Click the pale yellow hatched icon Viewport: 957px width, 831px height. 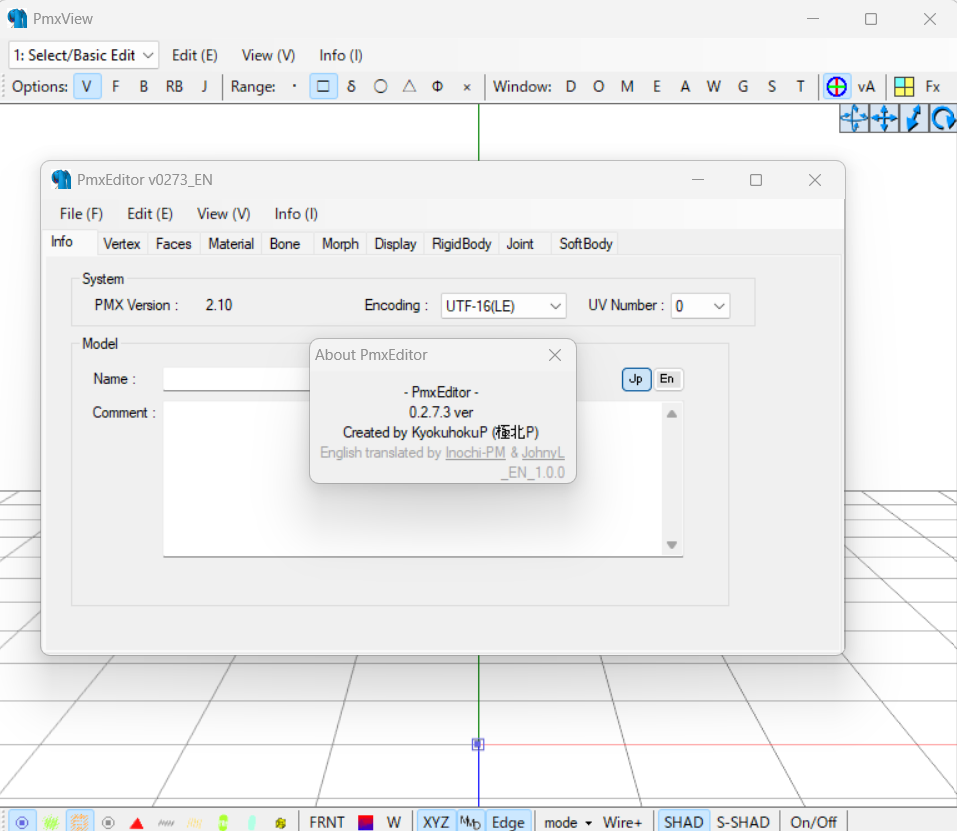click(194, 822)
